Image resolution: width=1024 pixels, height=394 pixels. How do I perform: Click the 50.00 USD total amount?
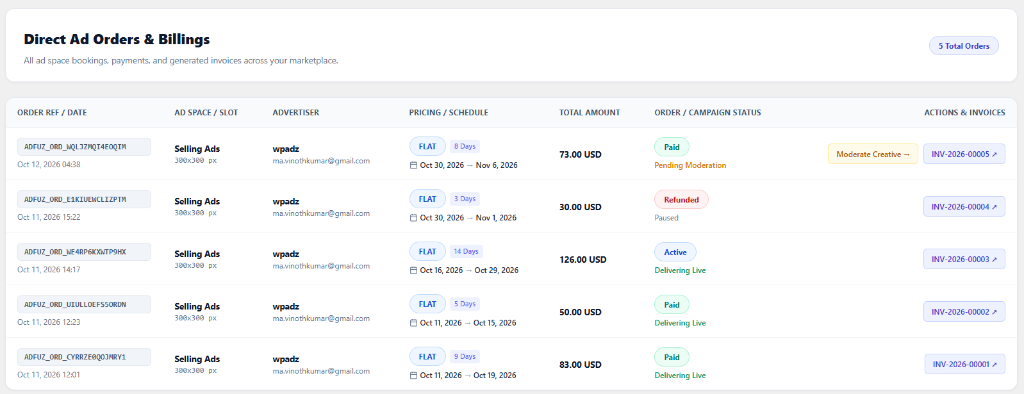tap(580, 312)
